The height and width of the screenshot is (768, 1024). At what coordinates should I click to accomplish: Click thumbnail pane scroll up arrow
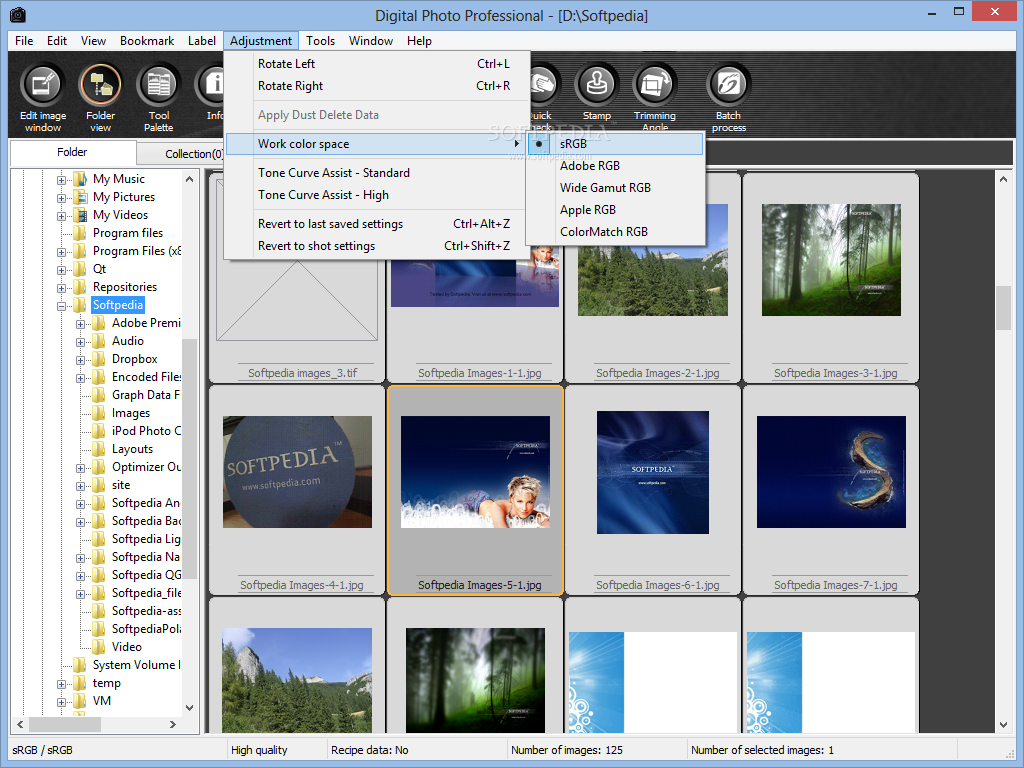[1004, 179]
